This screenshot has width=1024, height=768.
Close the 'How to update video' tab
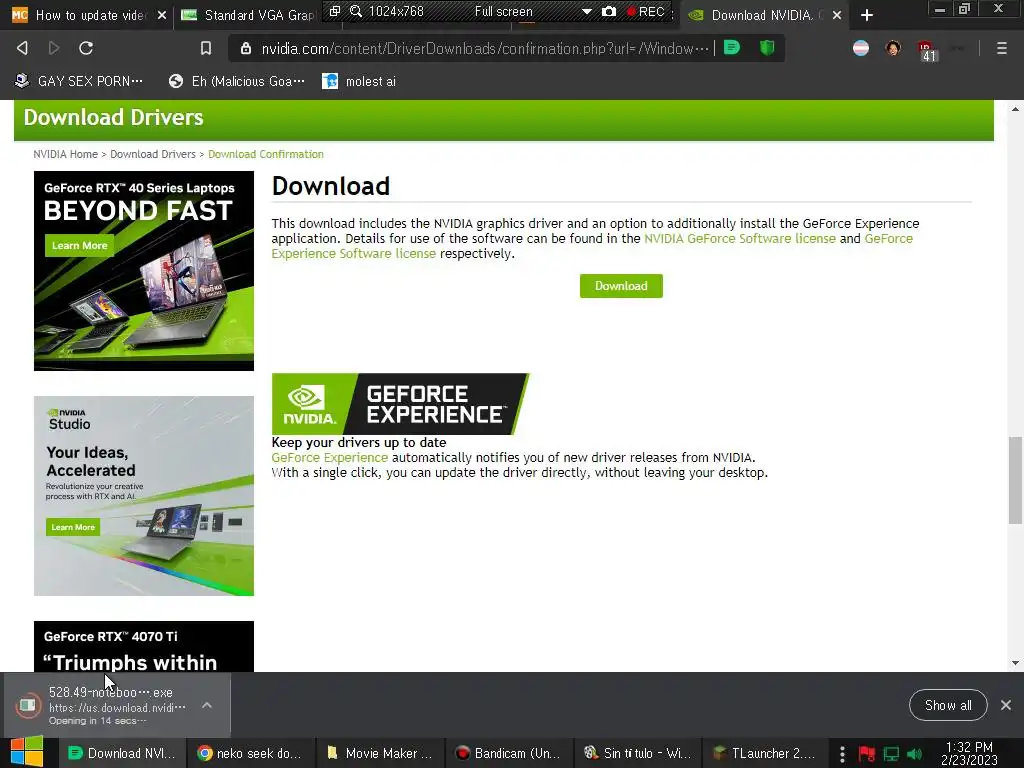pos(162,15)
